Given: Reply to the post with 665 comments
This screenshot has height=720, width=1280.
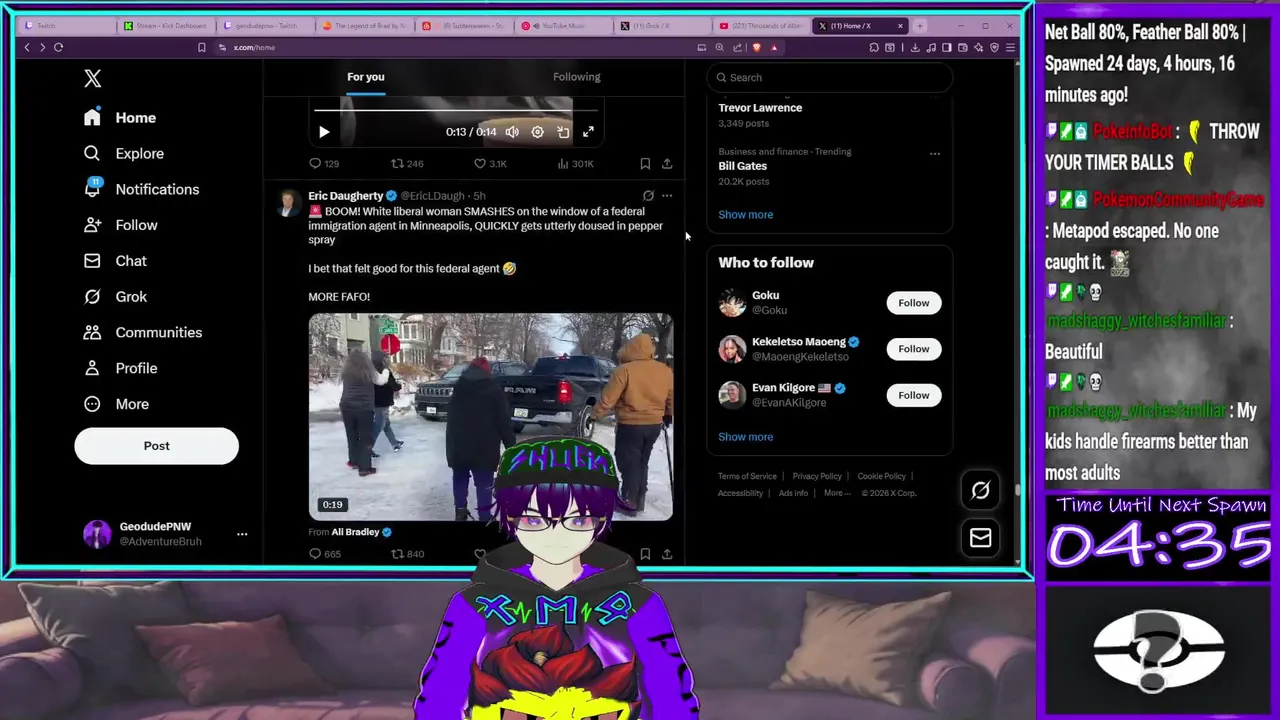Looking at the screenshot, I should point(325,554).
